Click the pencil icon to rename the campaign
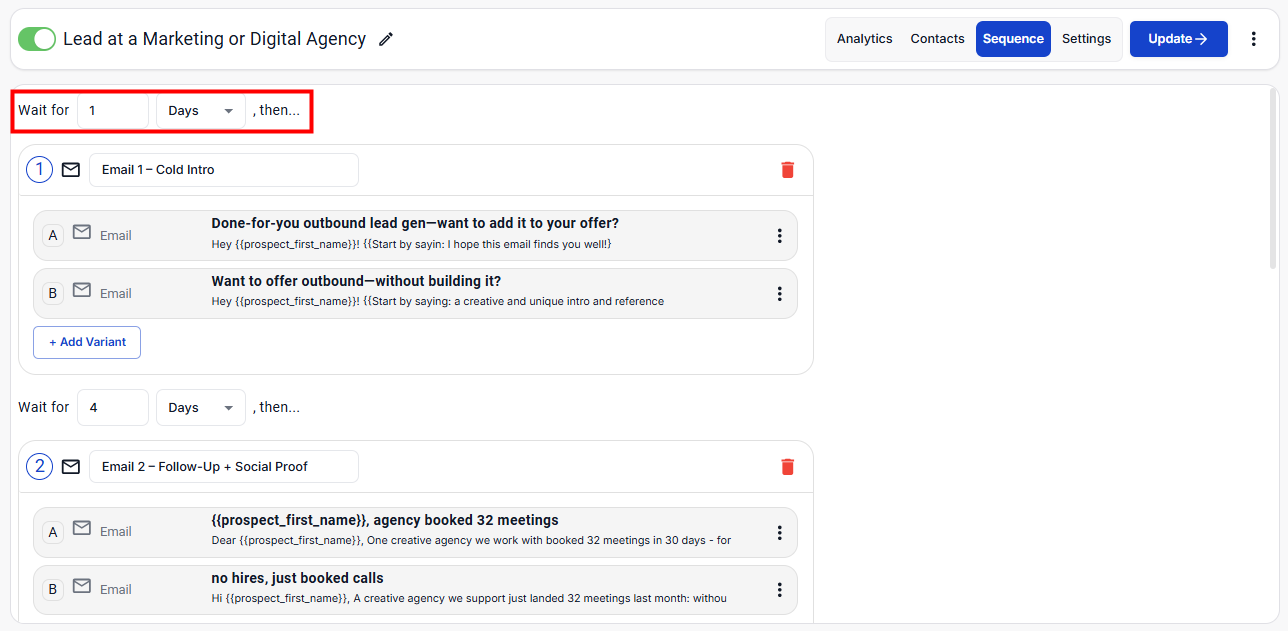1288x631 pixels. pyautogui.click(x=386, y=39)
